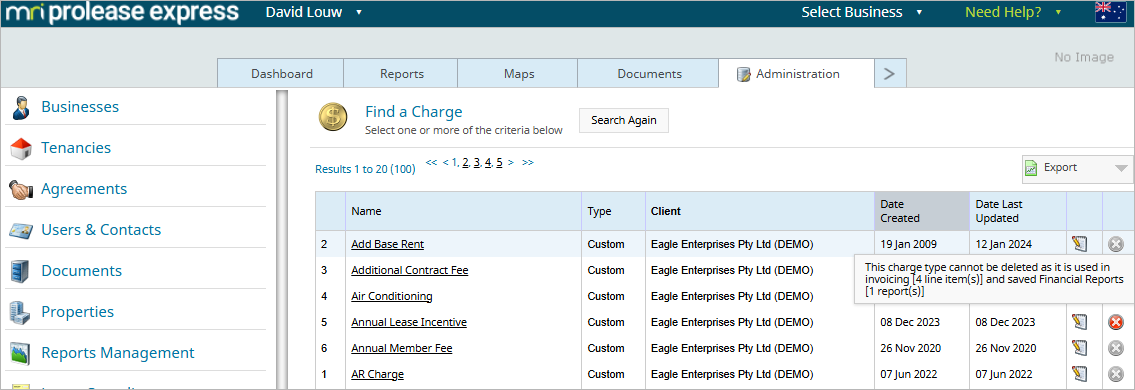Open the Select Business dropdown
Screen dimensions: 1135x390
pos(861,12)
